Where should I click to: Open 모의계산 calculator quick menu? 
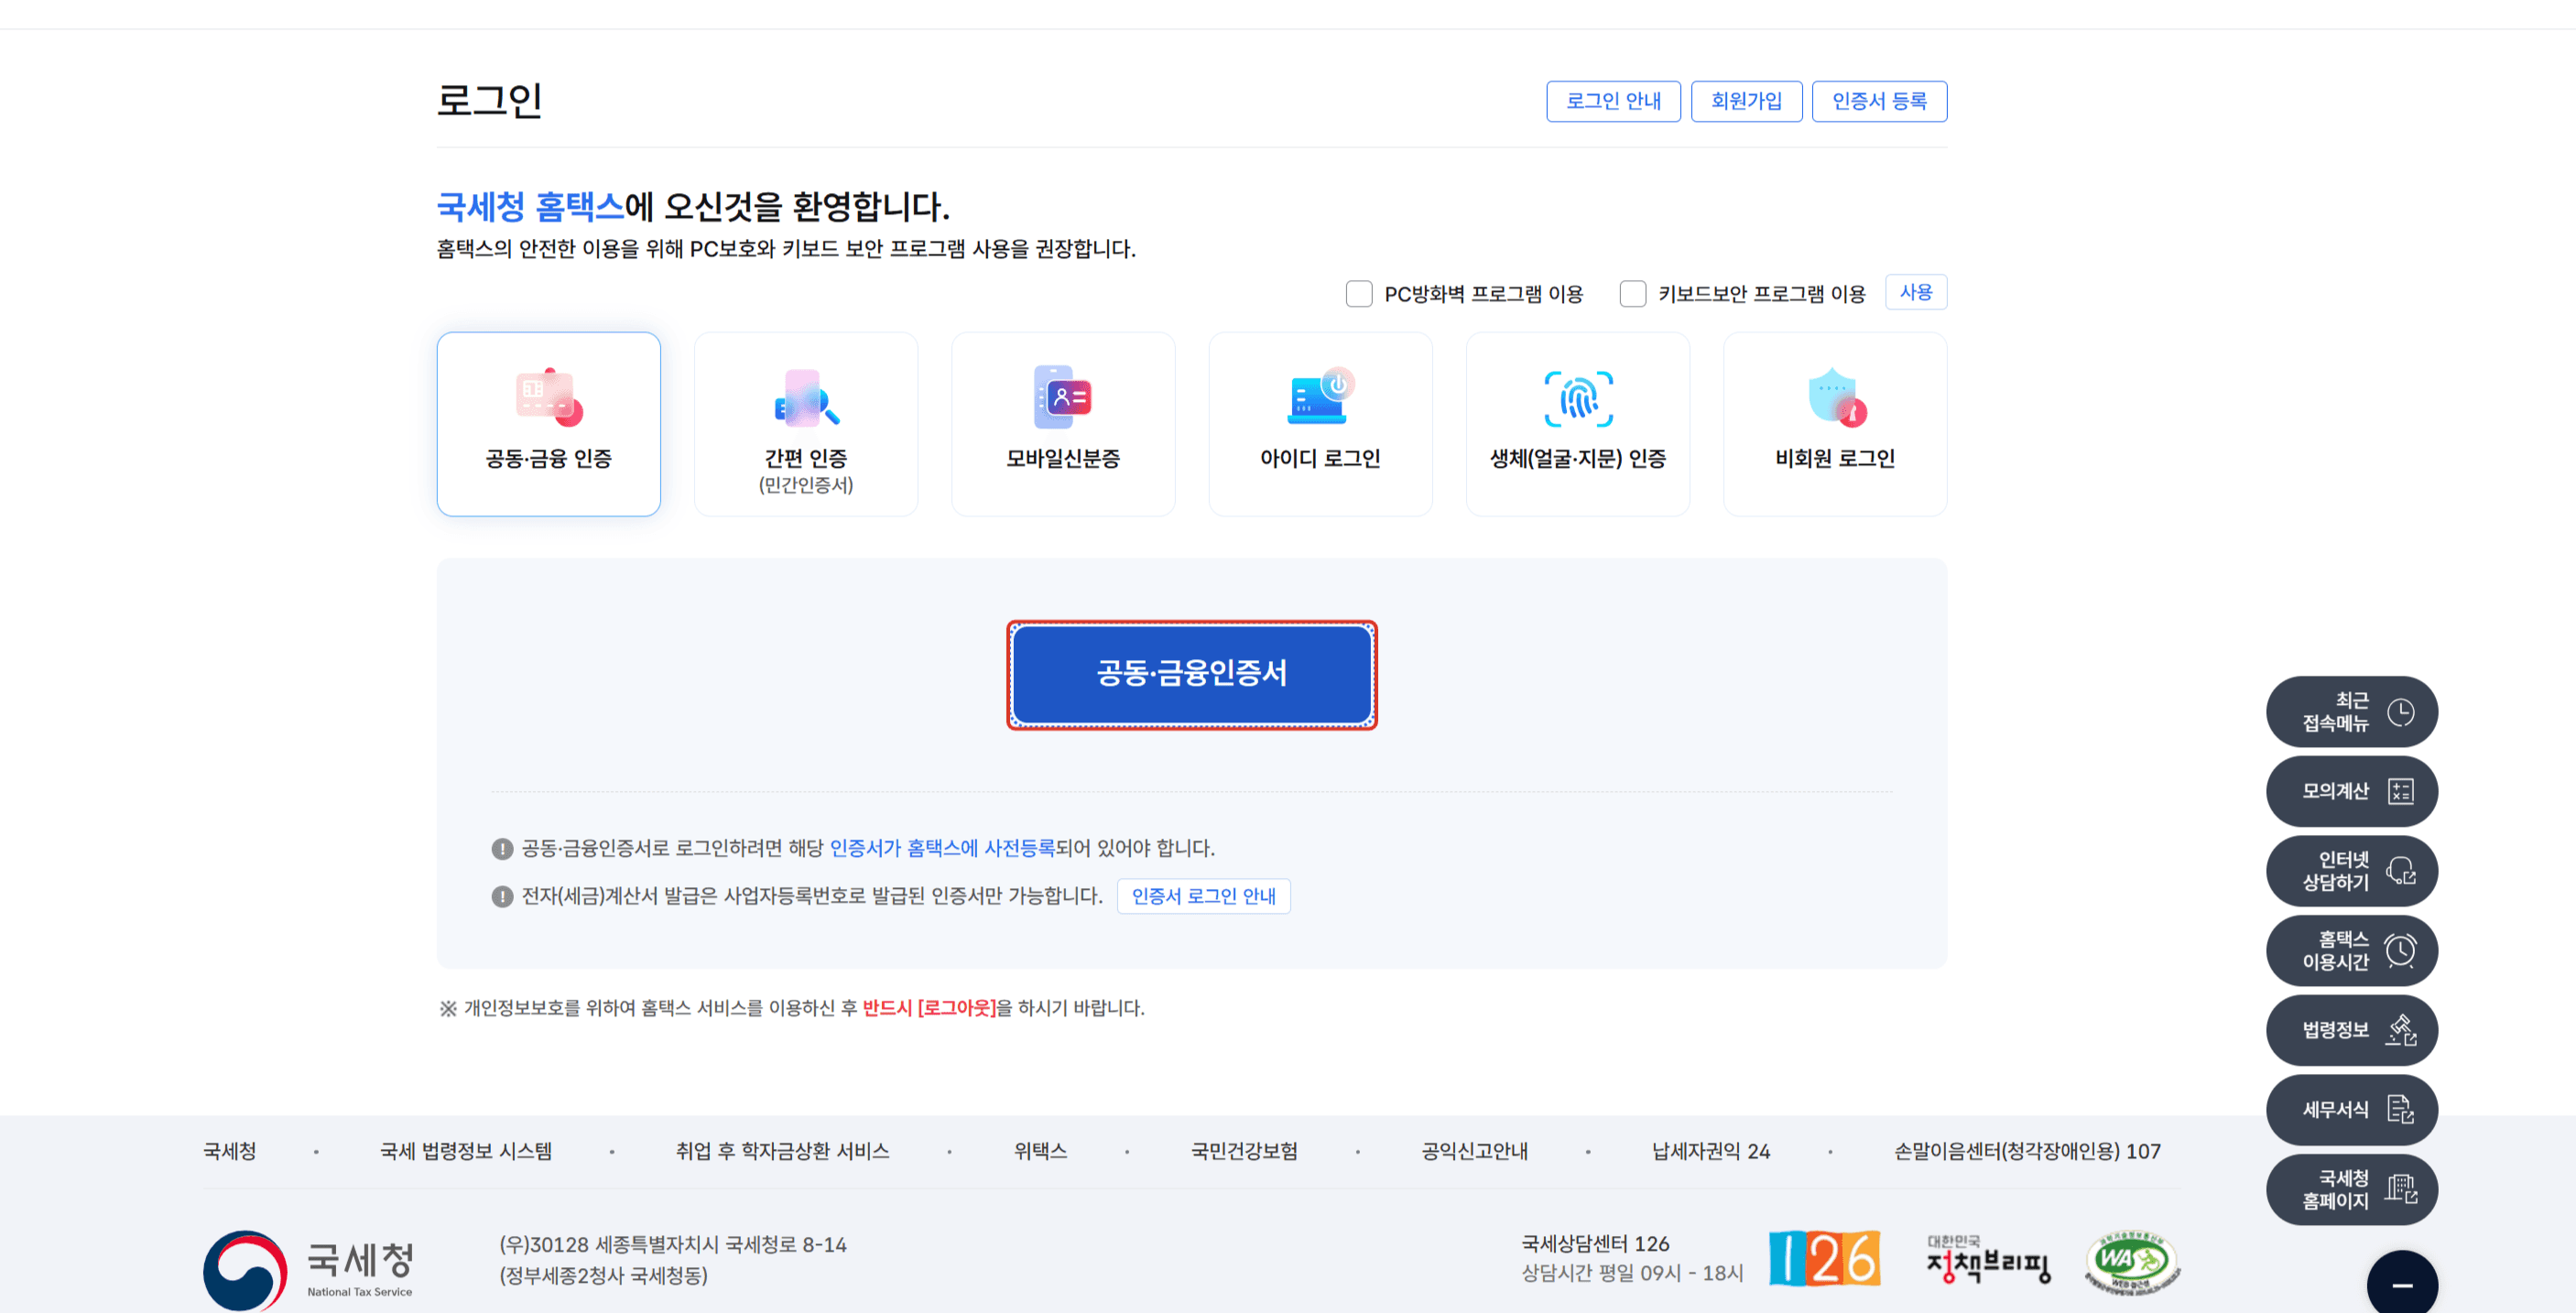click(x=2351, y=791)
